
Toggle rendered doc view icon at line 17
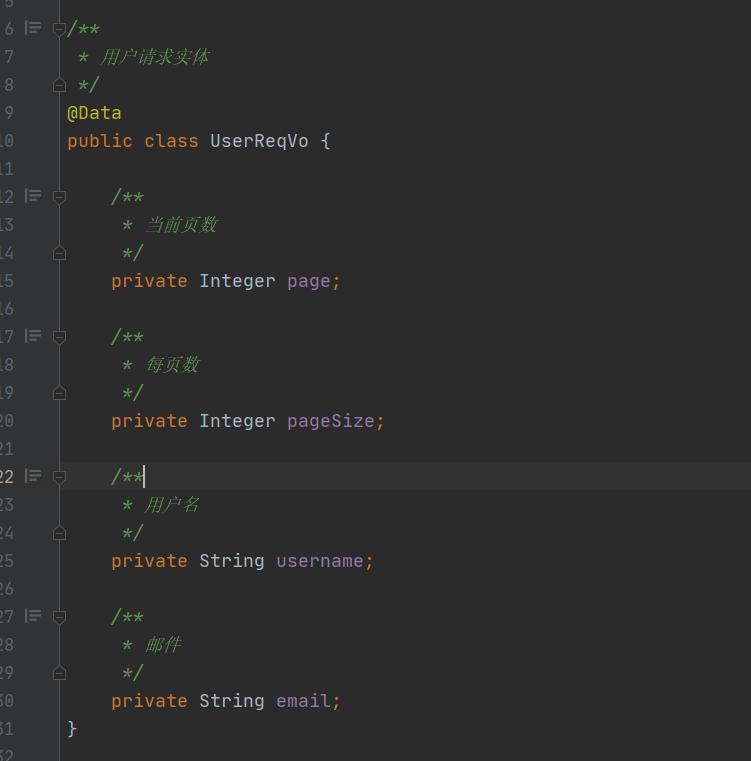33,336
